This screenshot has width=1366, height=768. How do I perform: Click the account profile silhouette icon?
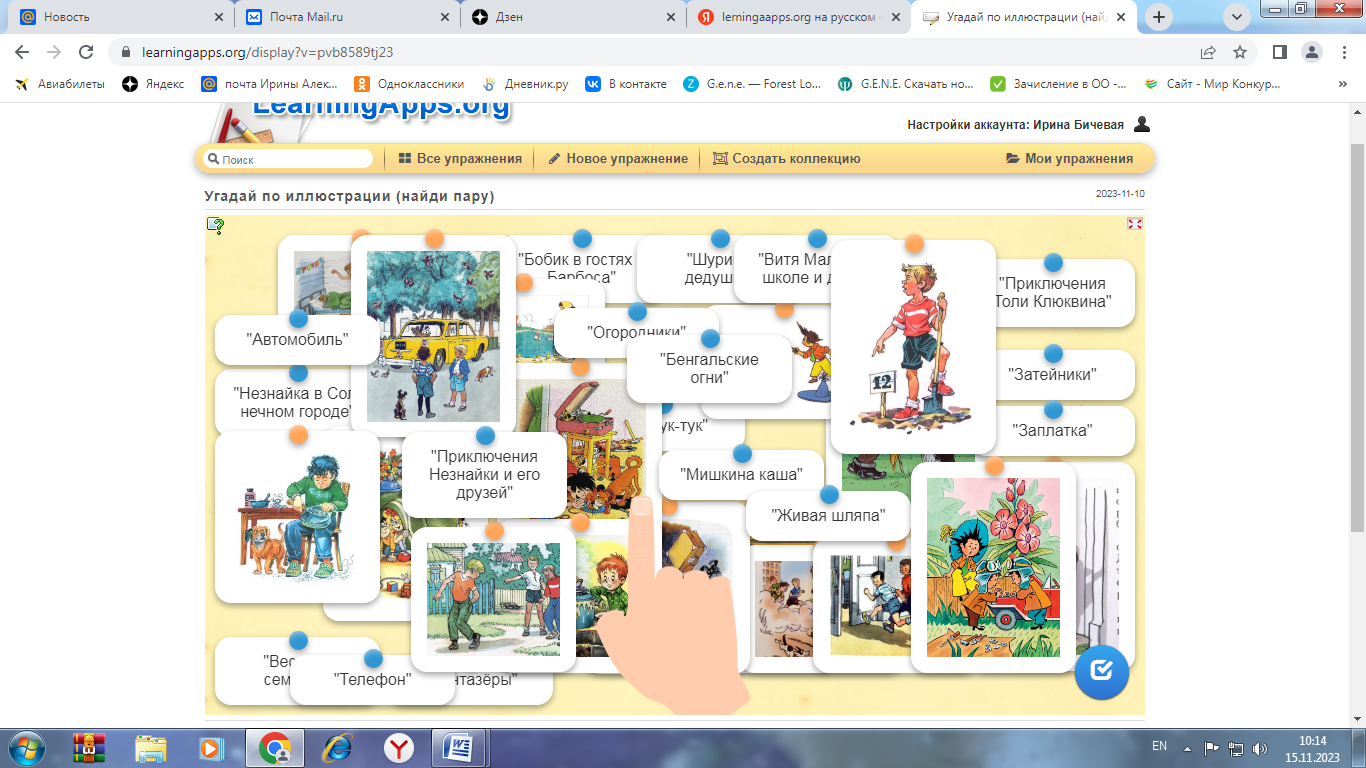tap(1142, 124)
